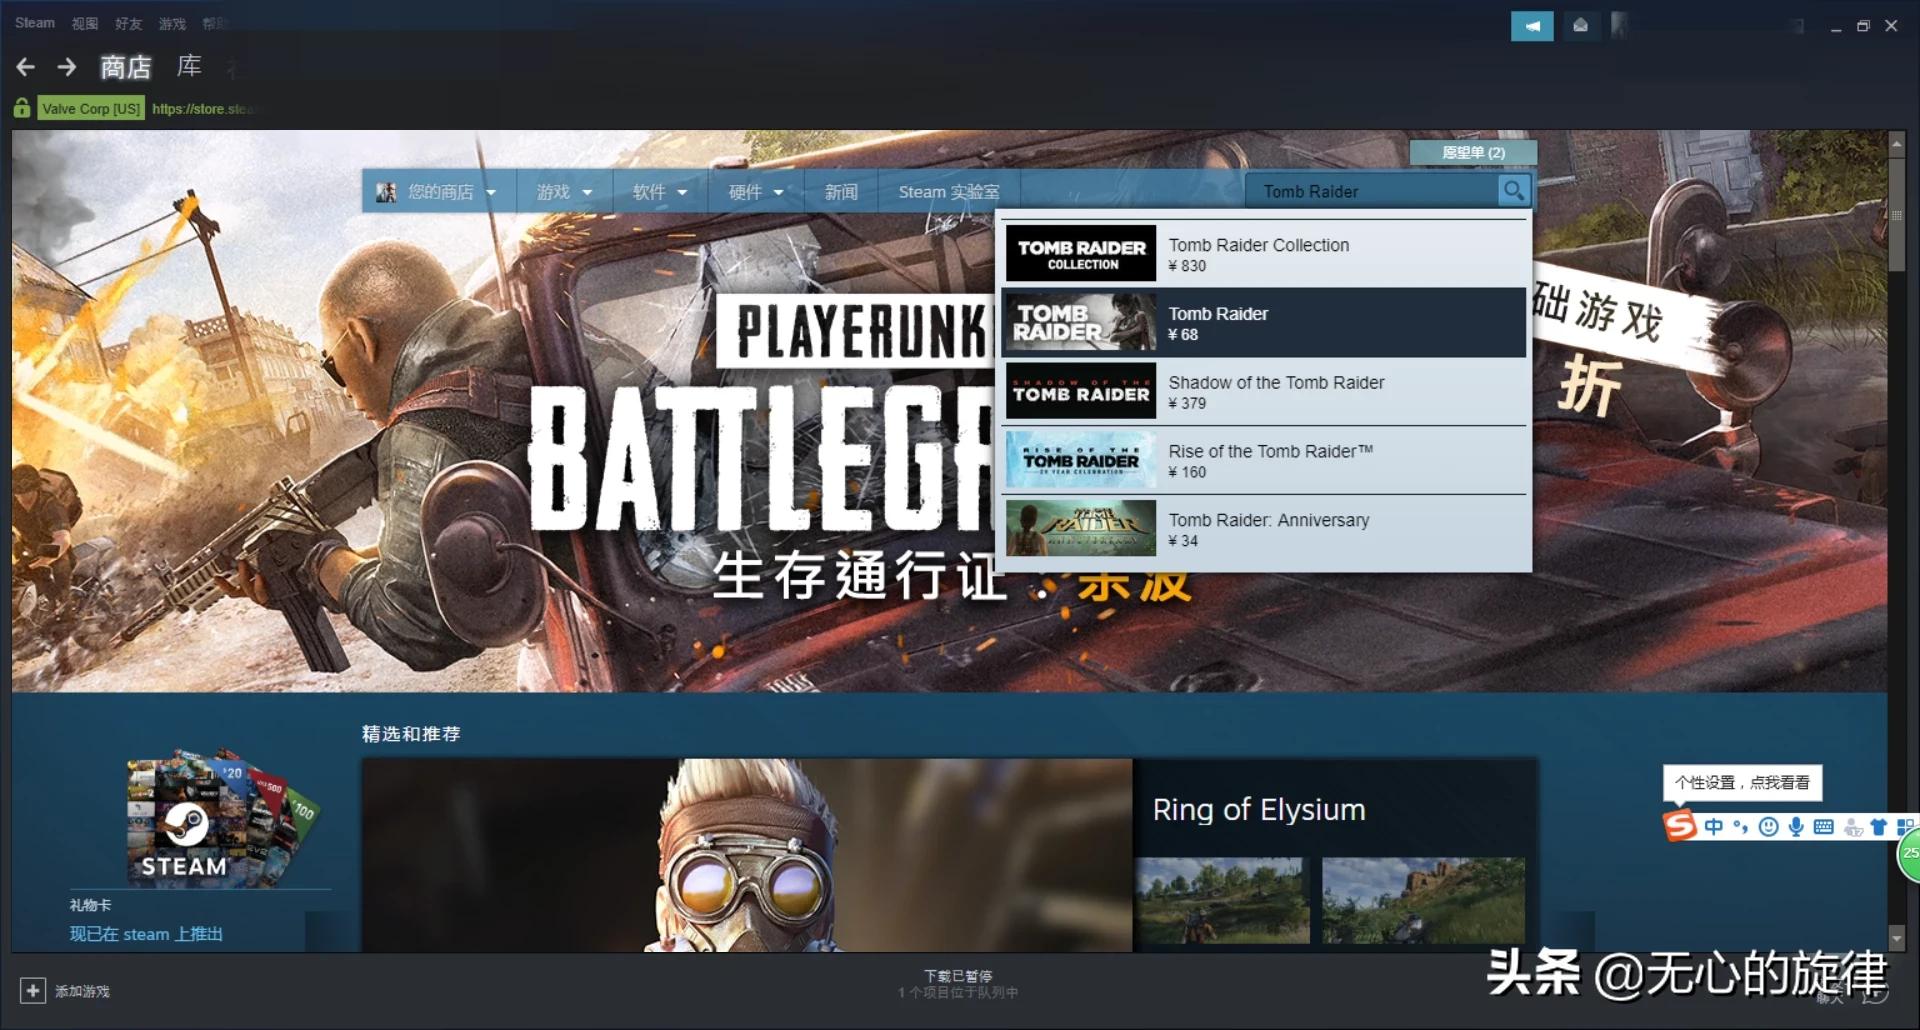
Task: Expand the 您的商店 dropdown
Action: (x=438, y=191)
